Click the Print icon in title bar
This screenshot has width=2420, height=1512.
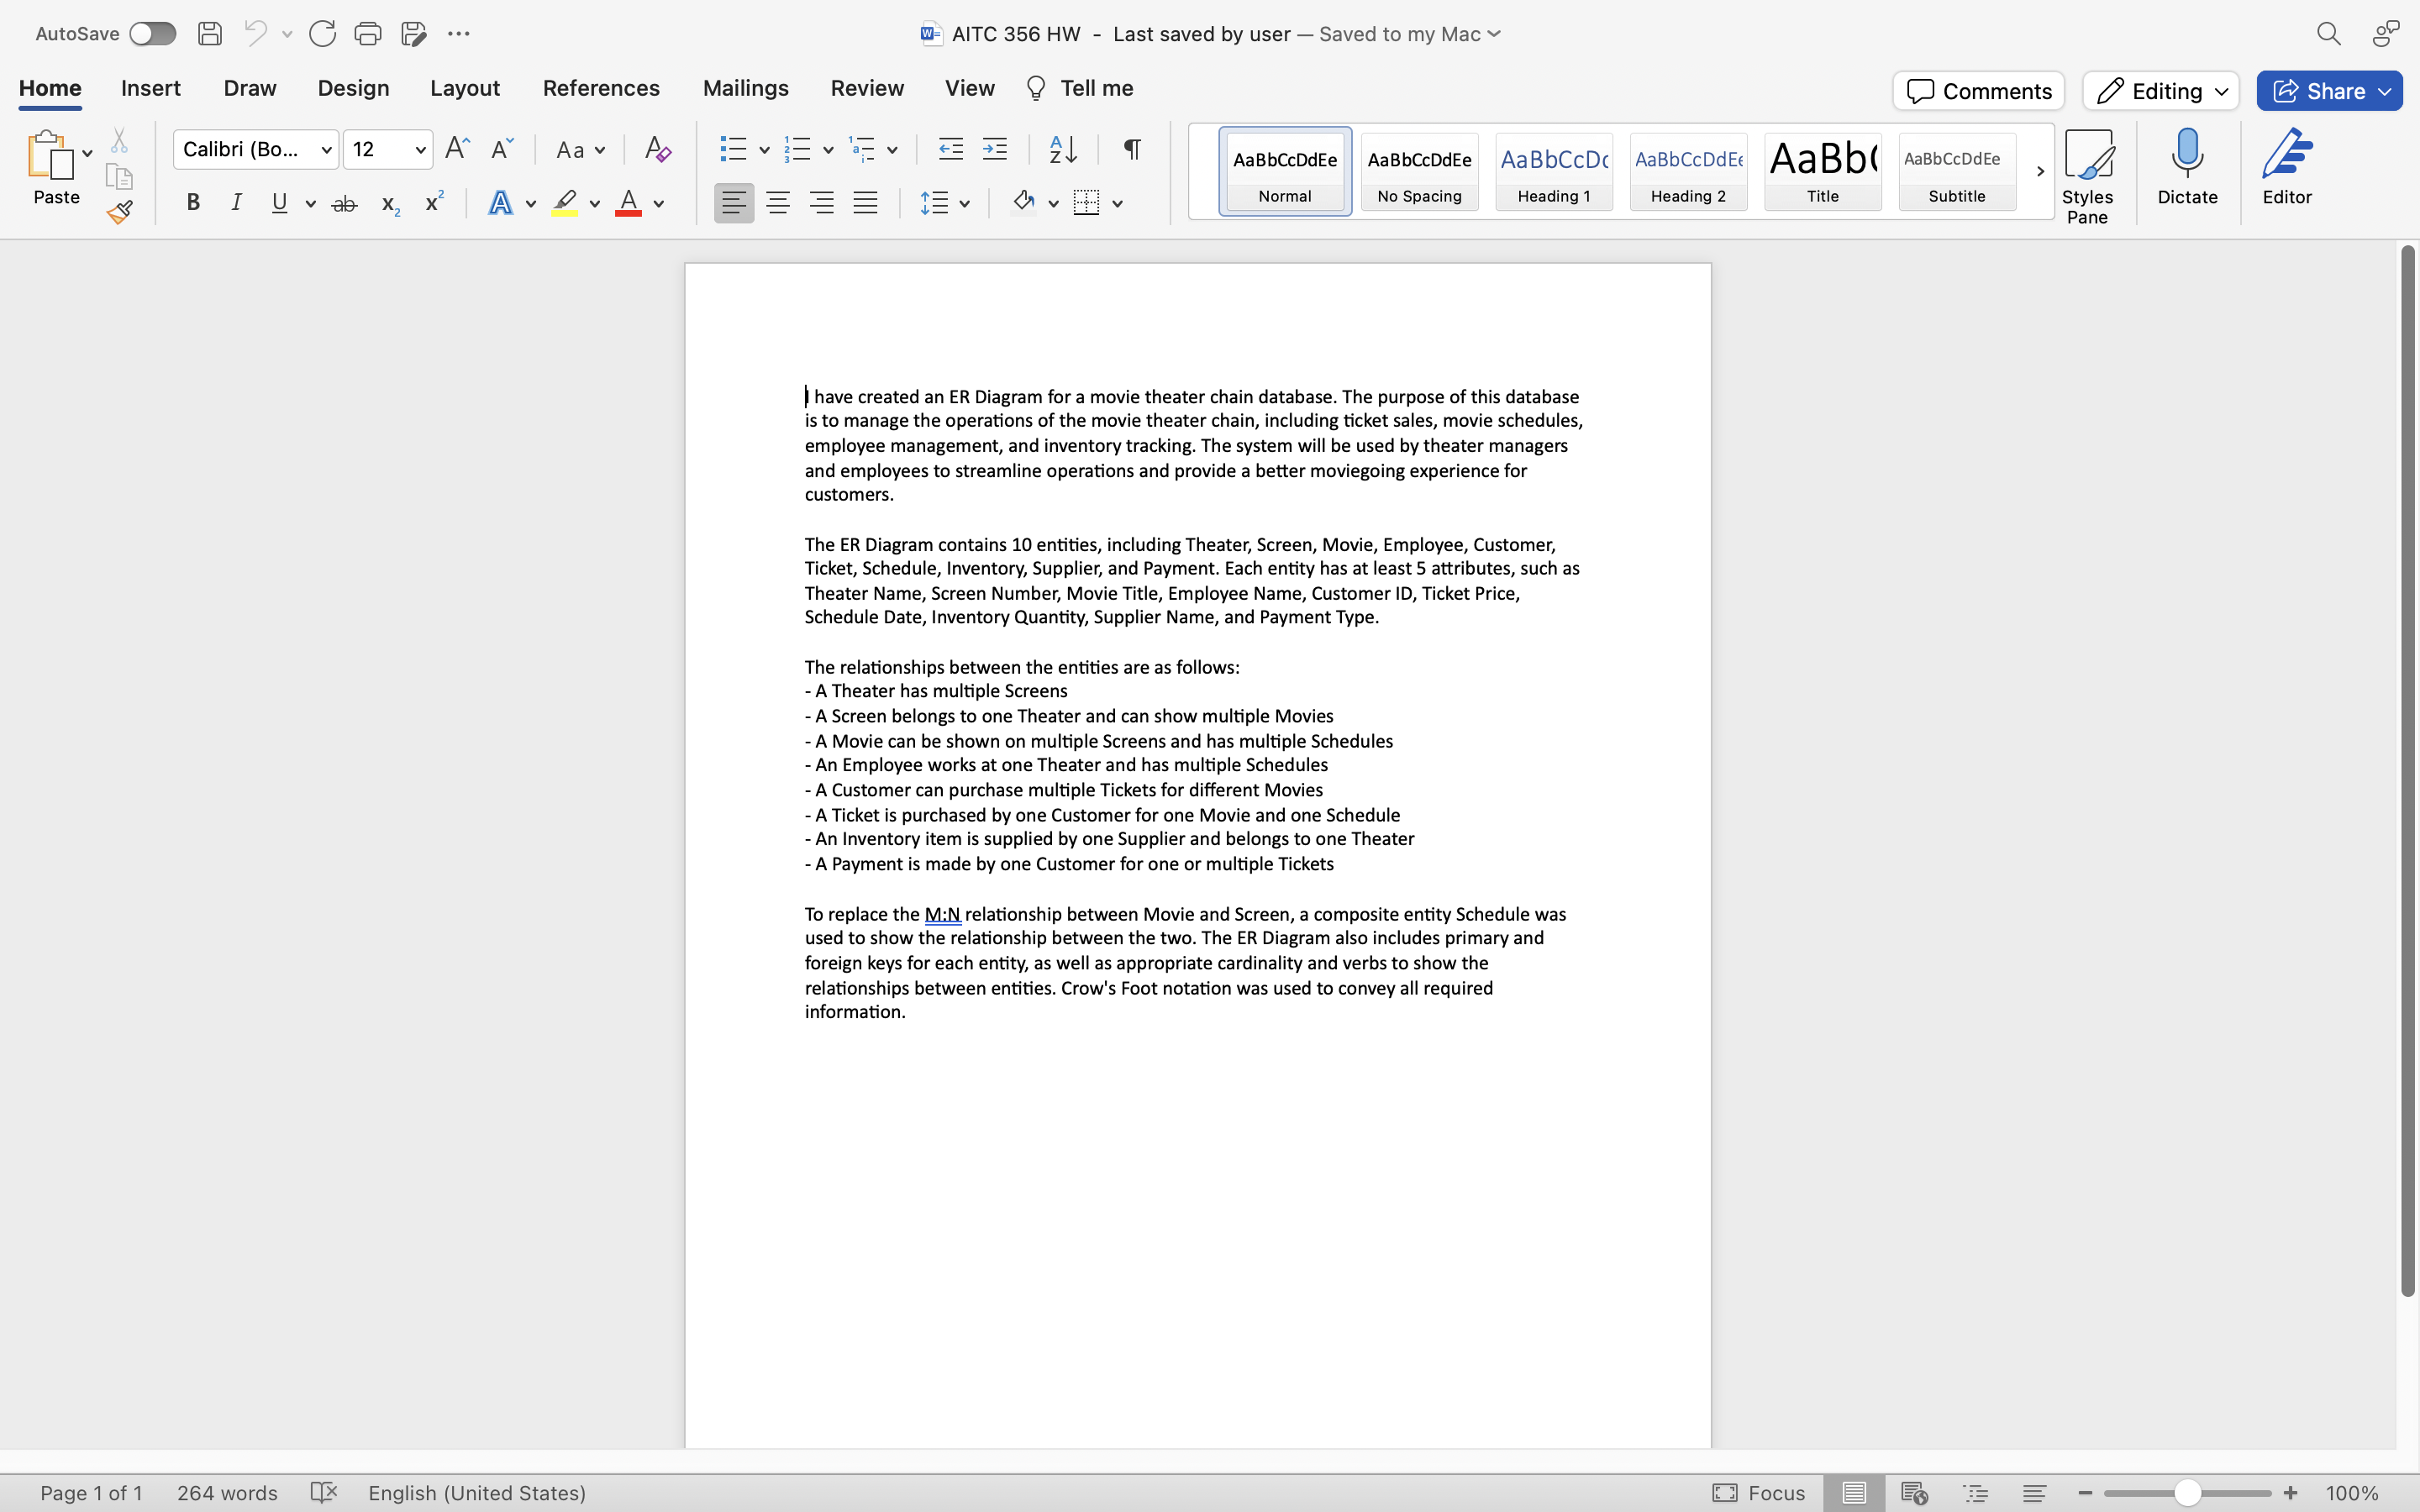367,34
